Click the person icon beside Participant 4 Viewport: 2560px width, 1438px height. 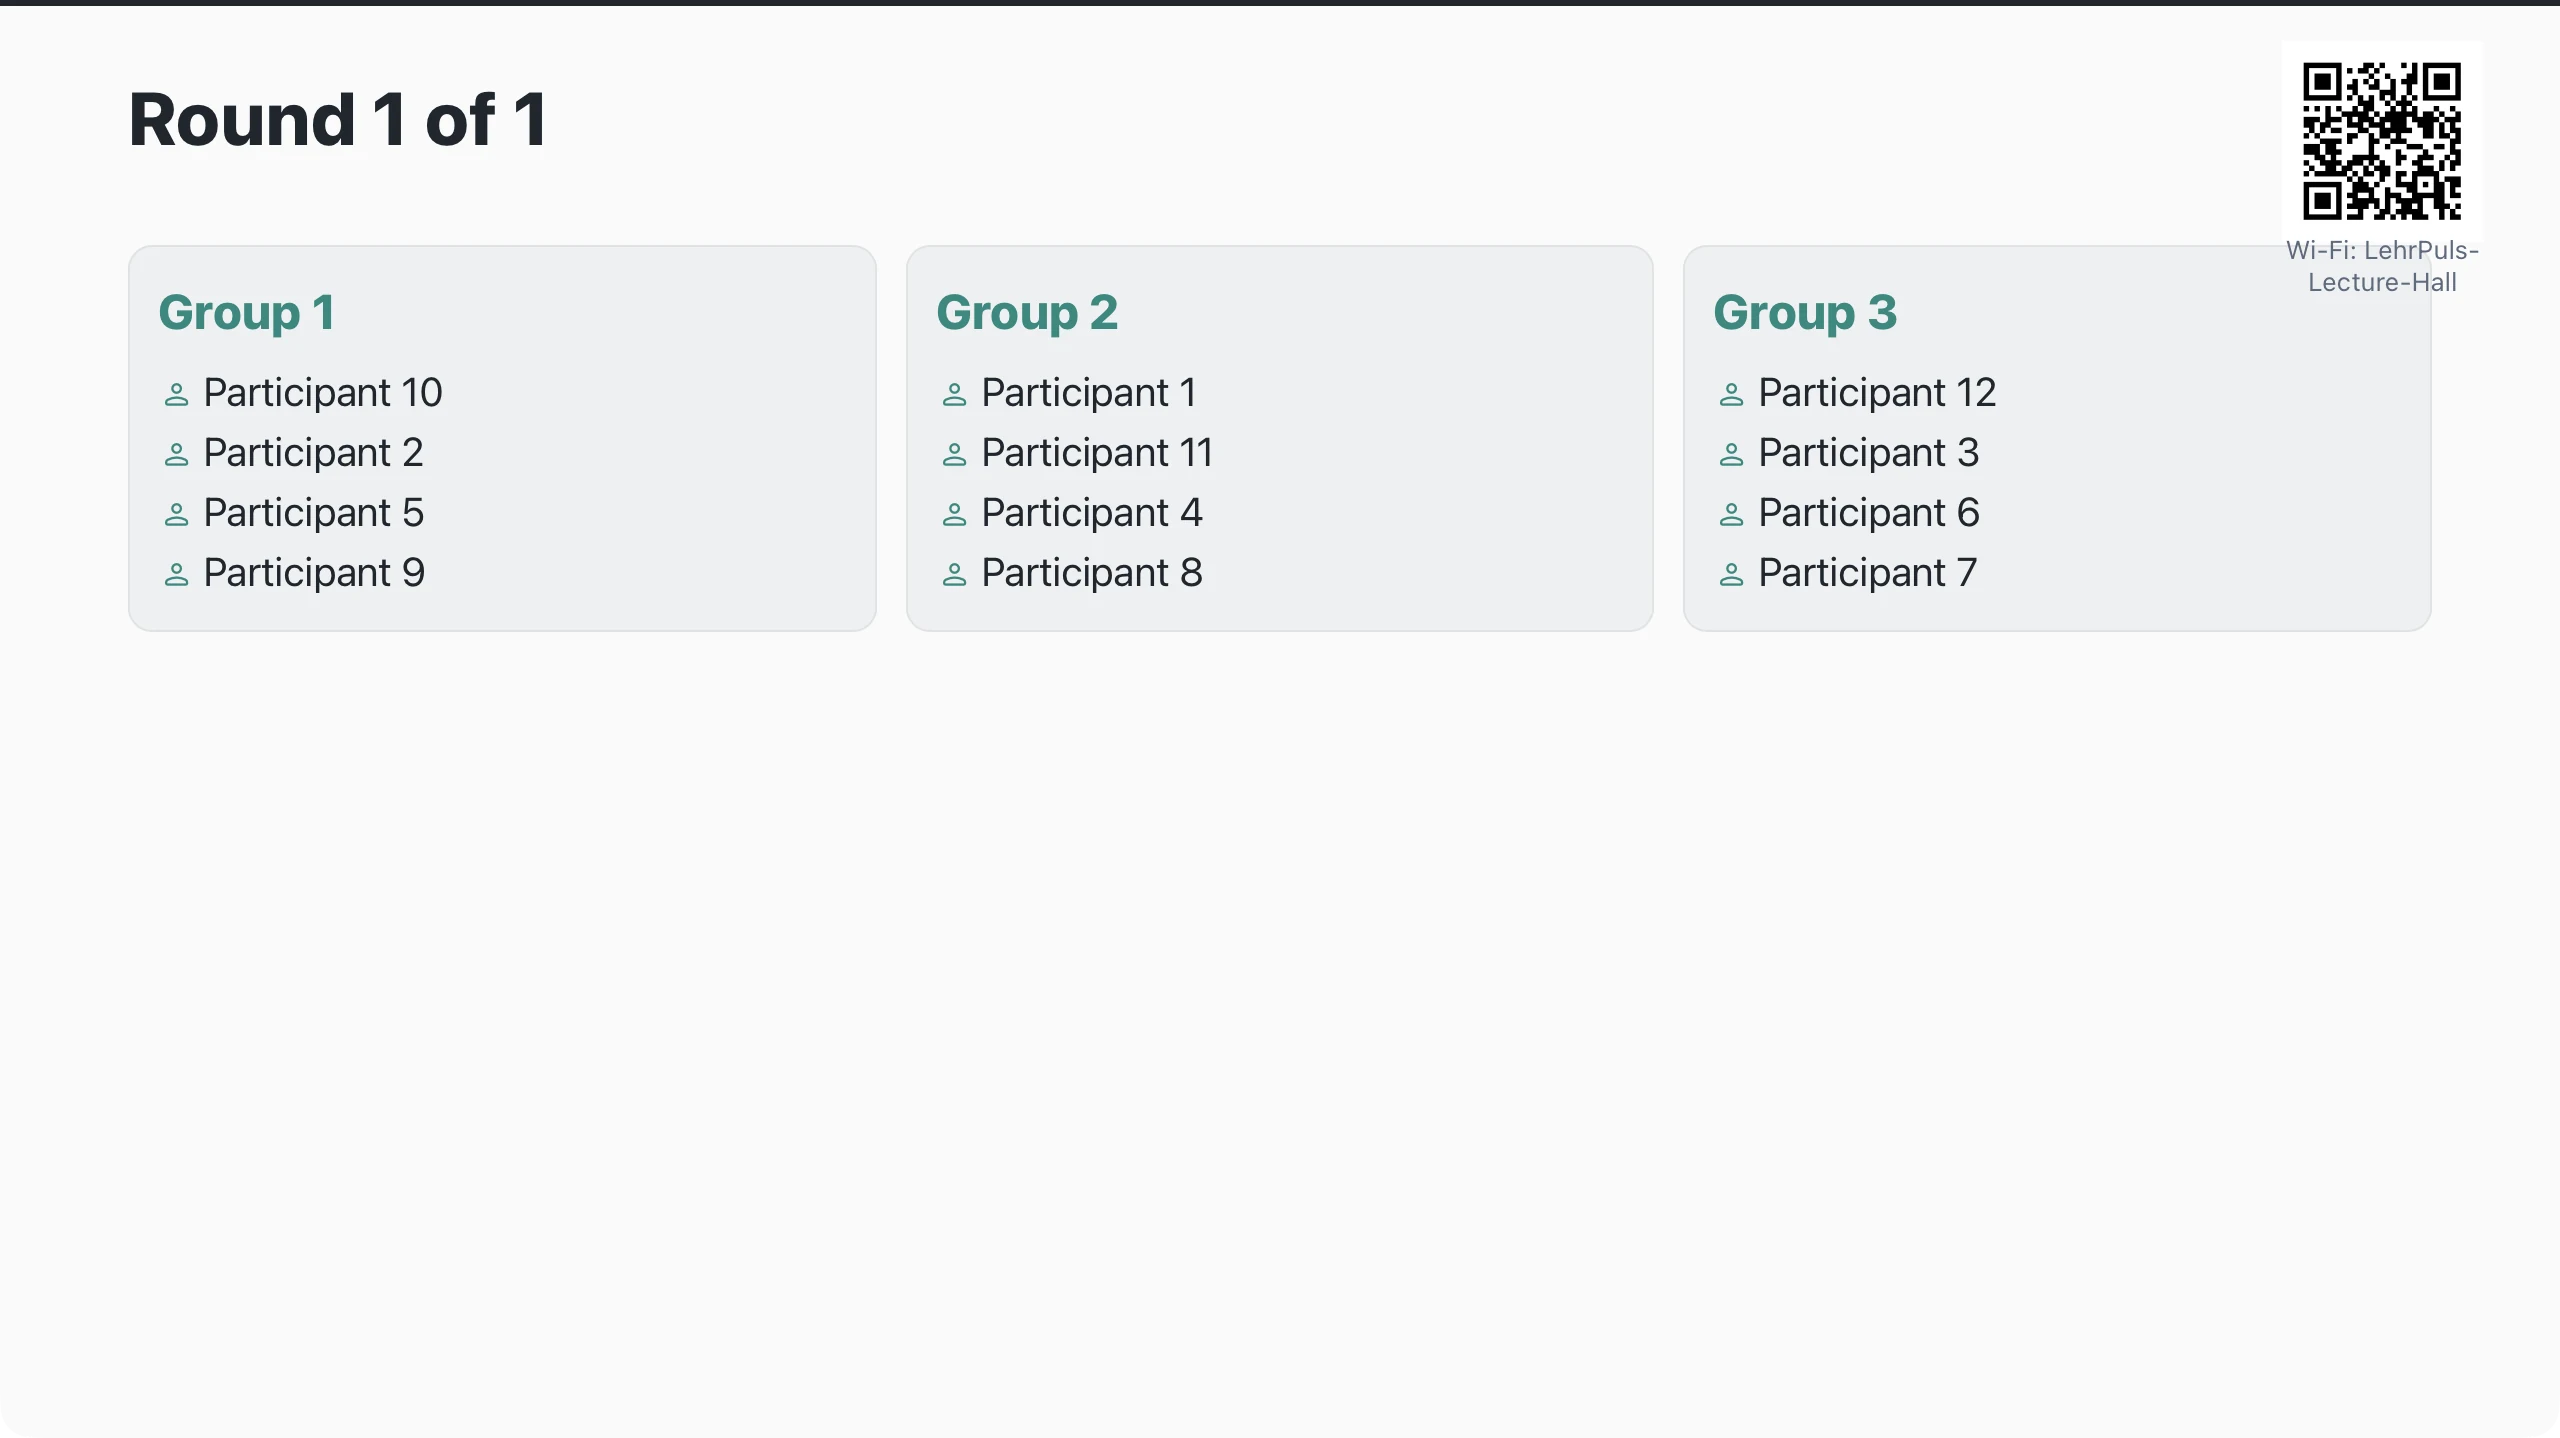pos(954,514)
